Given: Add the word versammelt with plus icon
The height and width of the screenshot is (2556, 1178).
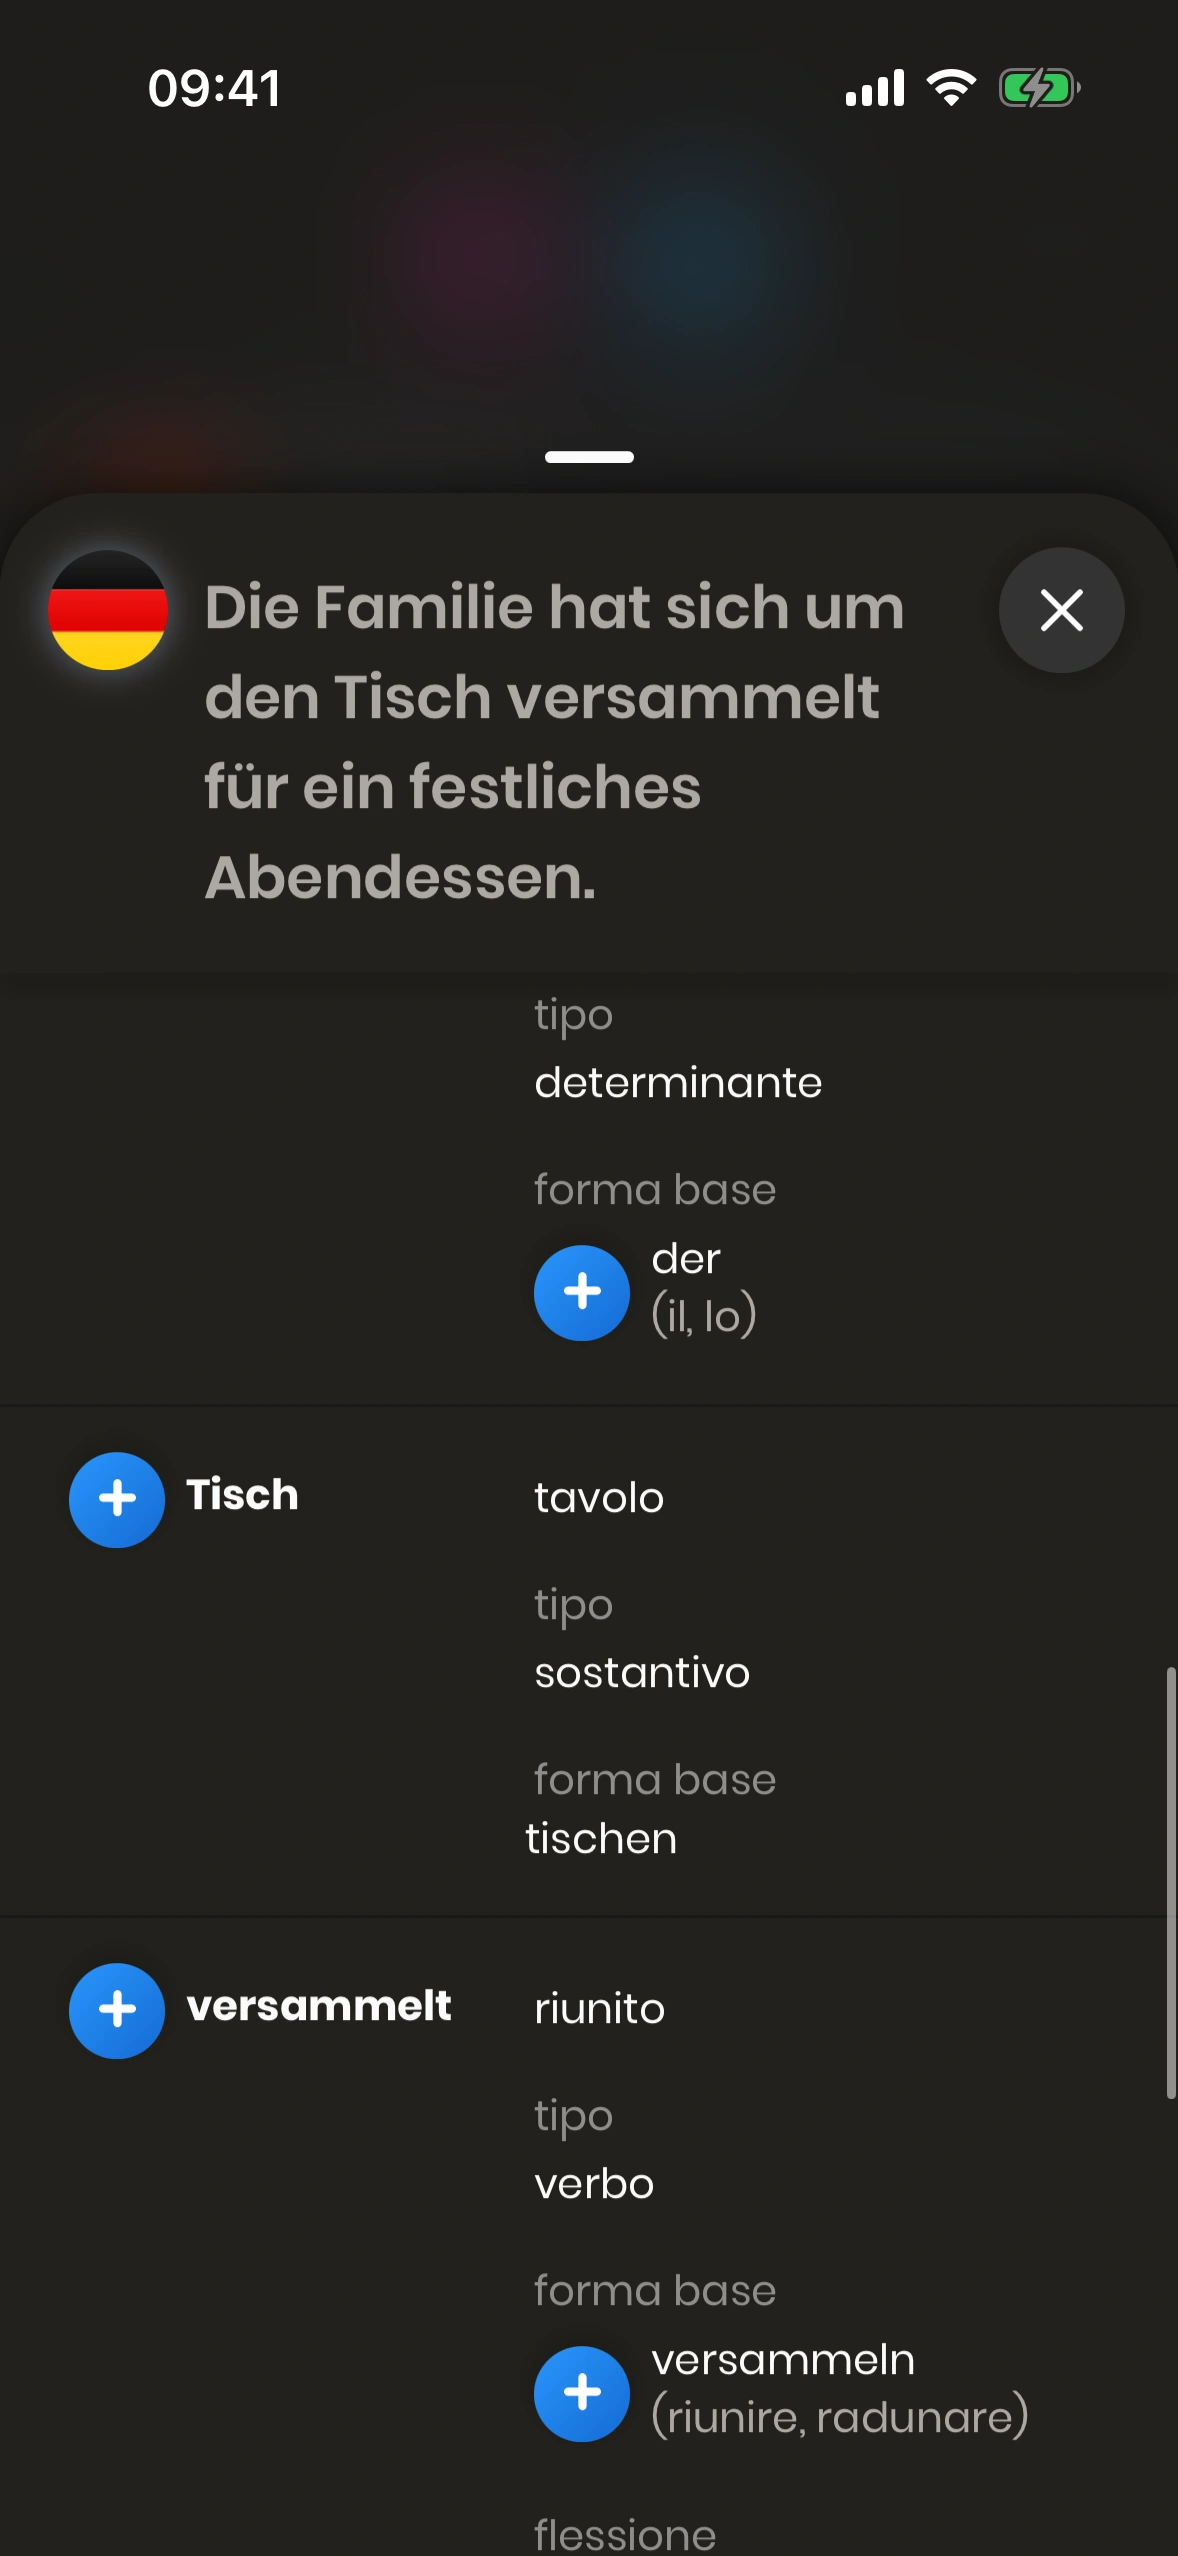Looking at the screenshot, I should pyautogui.click(x=117, y=2010).
